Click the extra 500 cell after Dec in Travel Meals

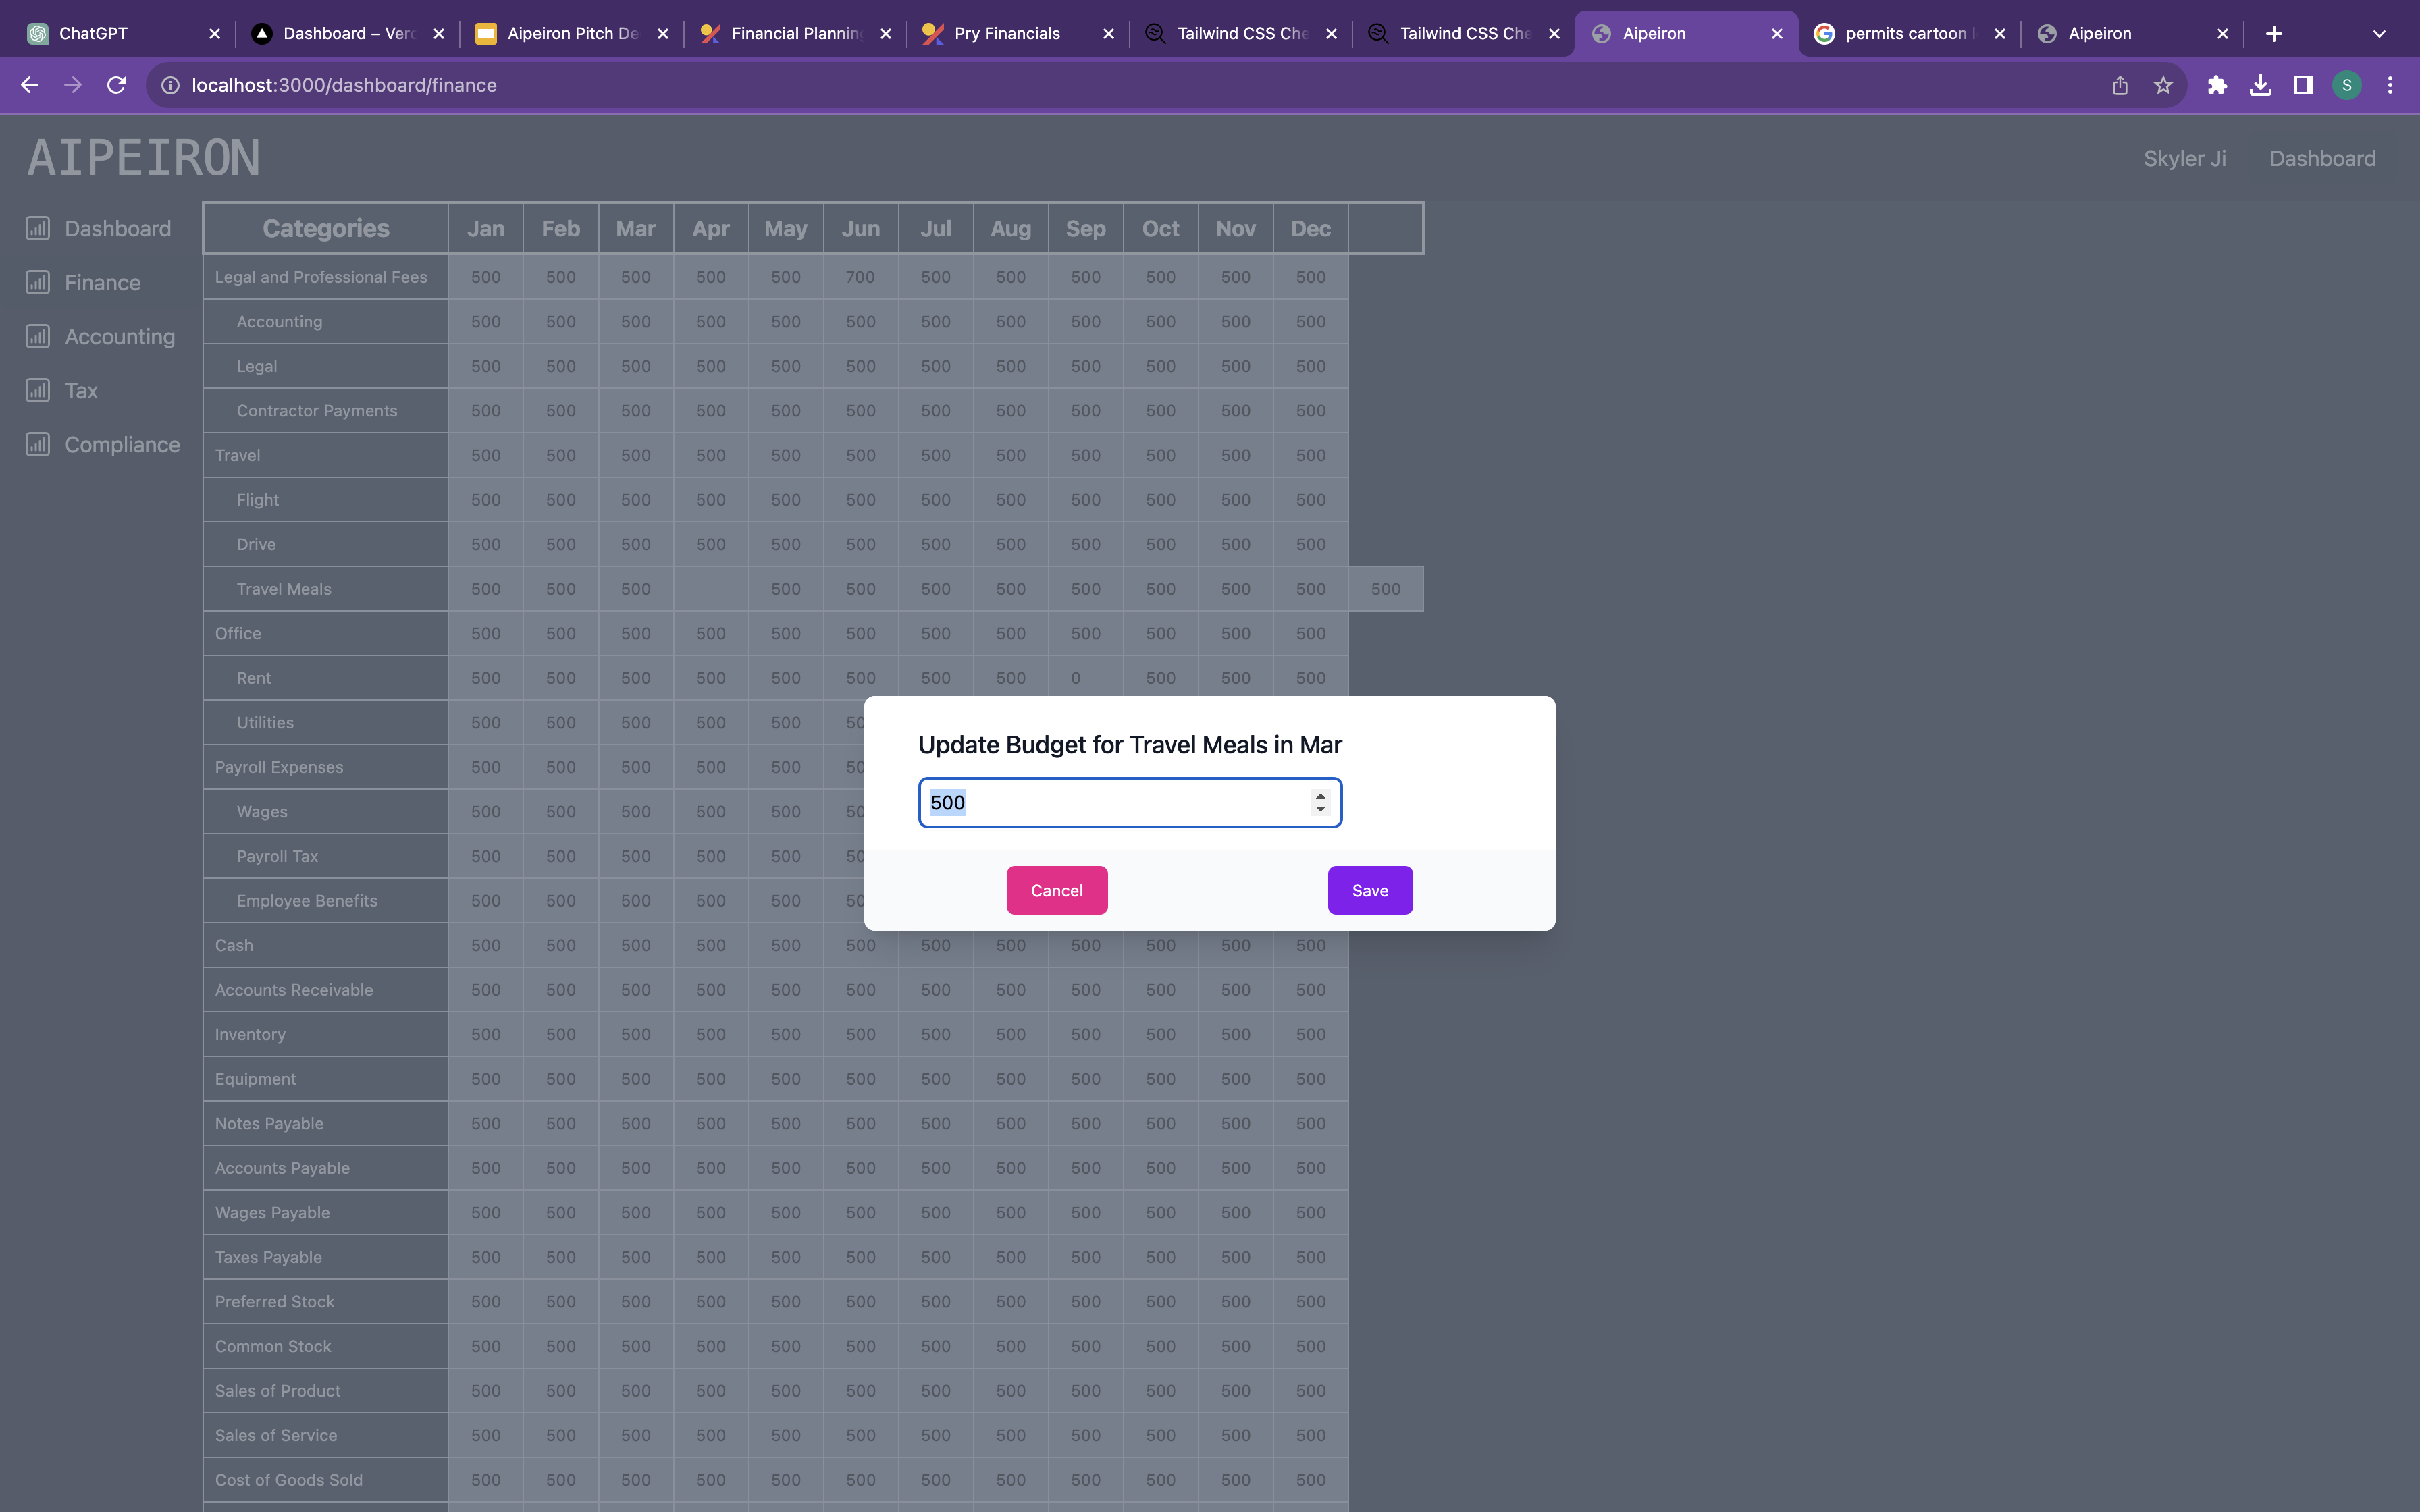[x=1385, y=589]
